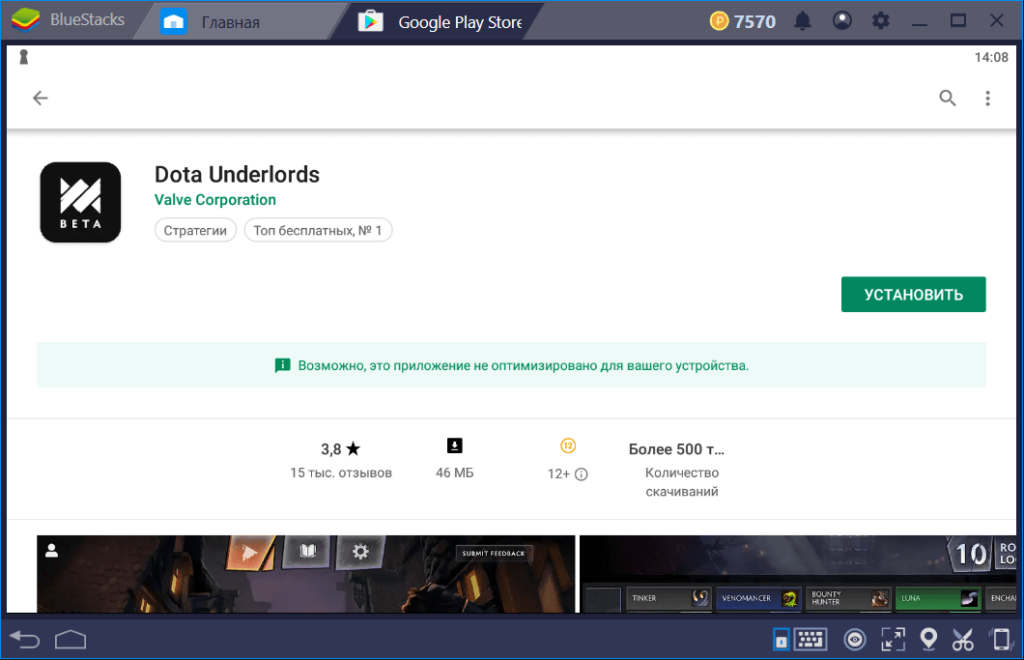Open BlueStacks settings gear
The height and width of the screenshot is (660, 1024).
point(881,21)
